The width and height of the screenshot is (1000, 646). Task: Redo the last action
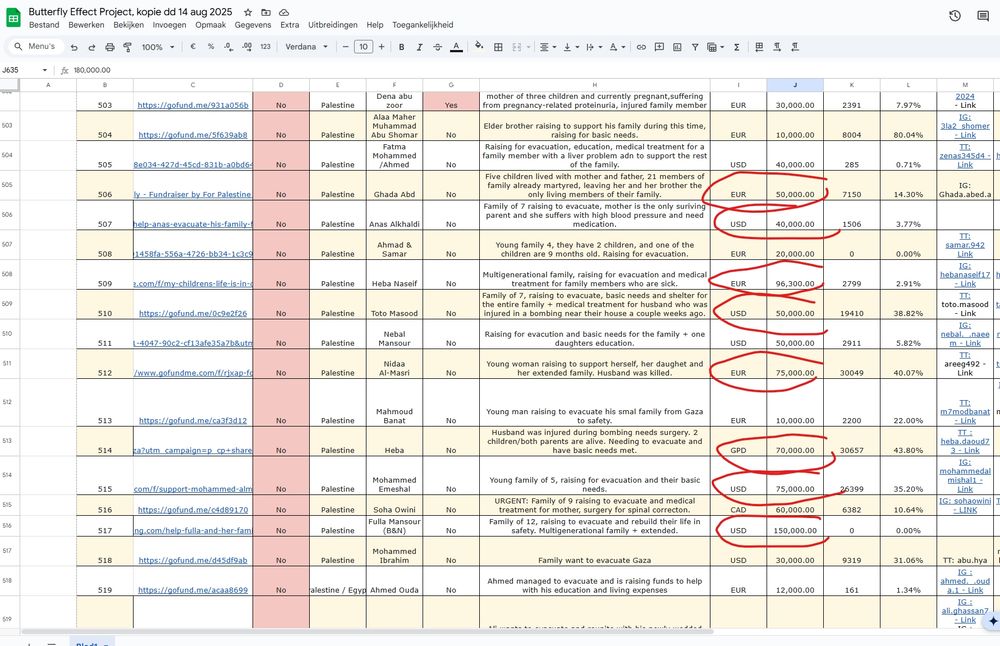92,47
